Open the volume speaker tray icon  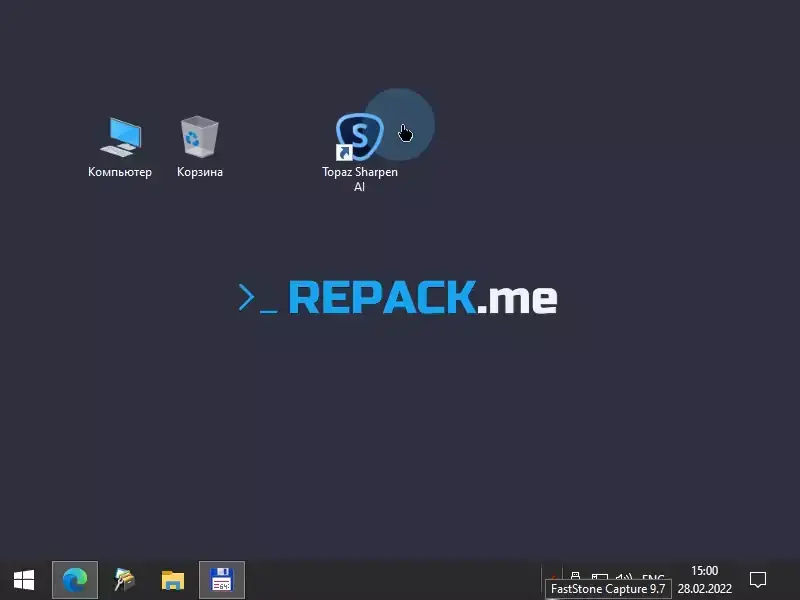[x=624, y=577]
